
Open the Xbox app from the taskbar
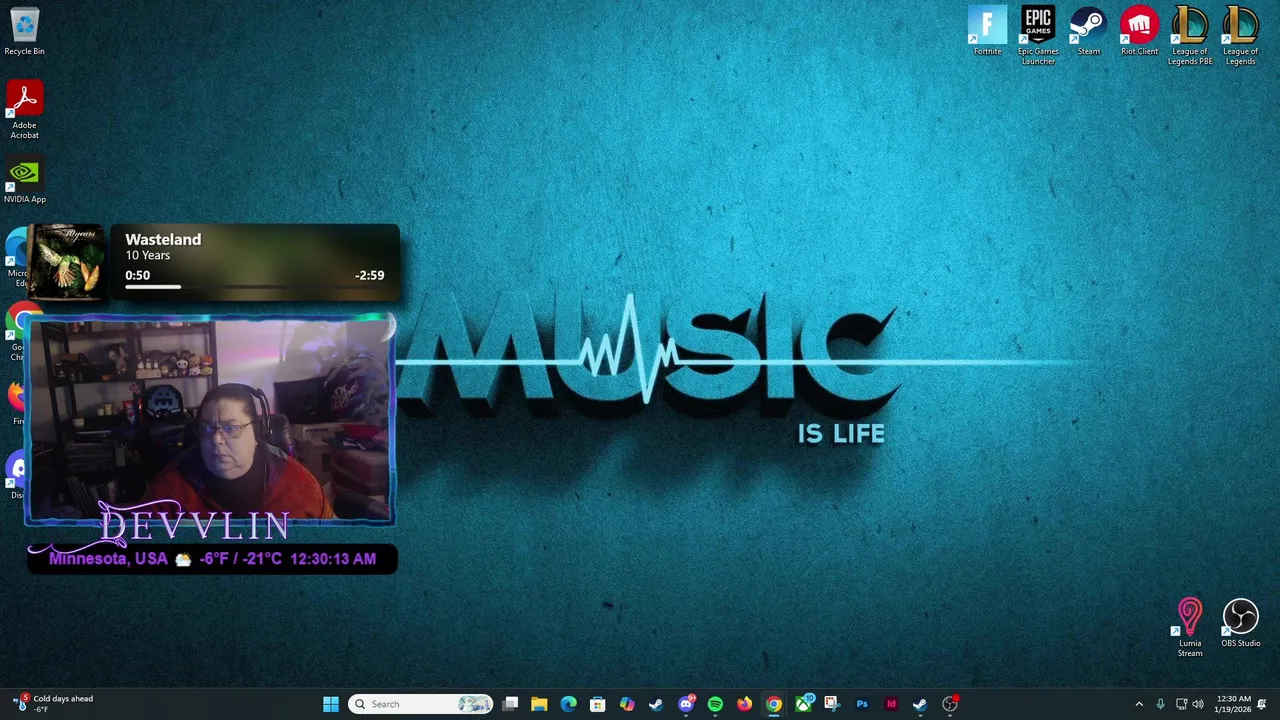click(x=803, y=704)
